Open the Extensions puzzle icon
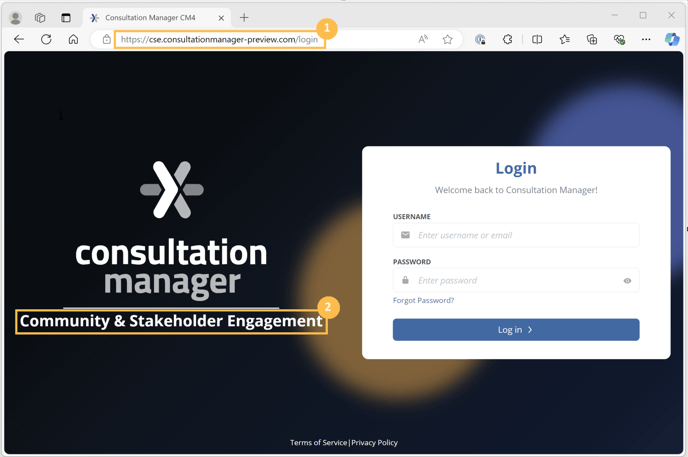 coord(508,39)
